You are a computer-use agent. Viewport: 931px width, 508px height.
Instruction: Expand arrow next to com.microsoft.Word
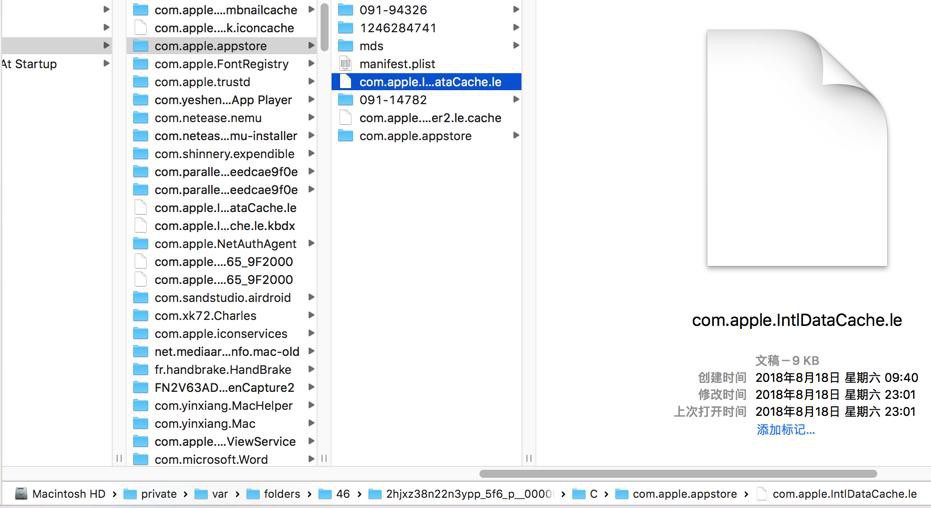[311, 459]
